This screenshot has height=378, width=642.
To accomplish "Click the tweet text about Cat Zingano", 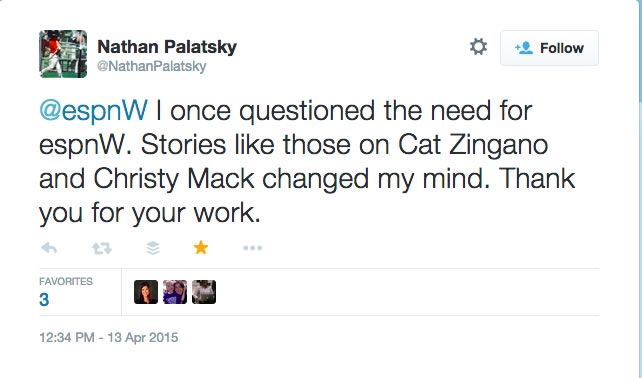I will click(x=307, y=162).
